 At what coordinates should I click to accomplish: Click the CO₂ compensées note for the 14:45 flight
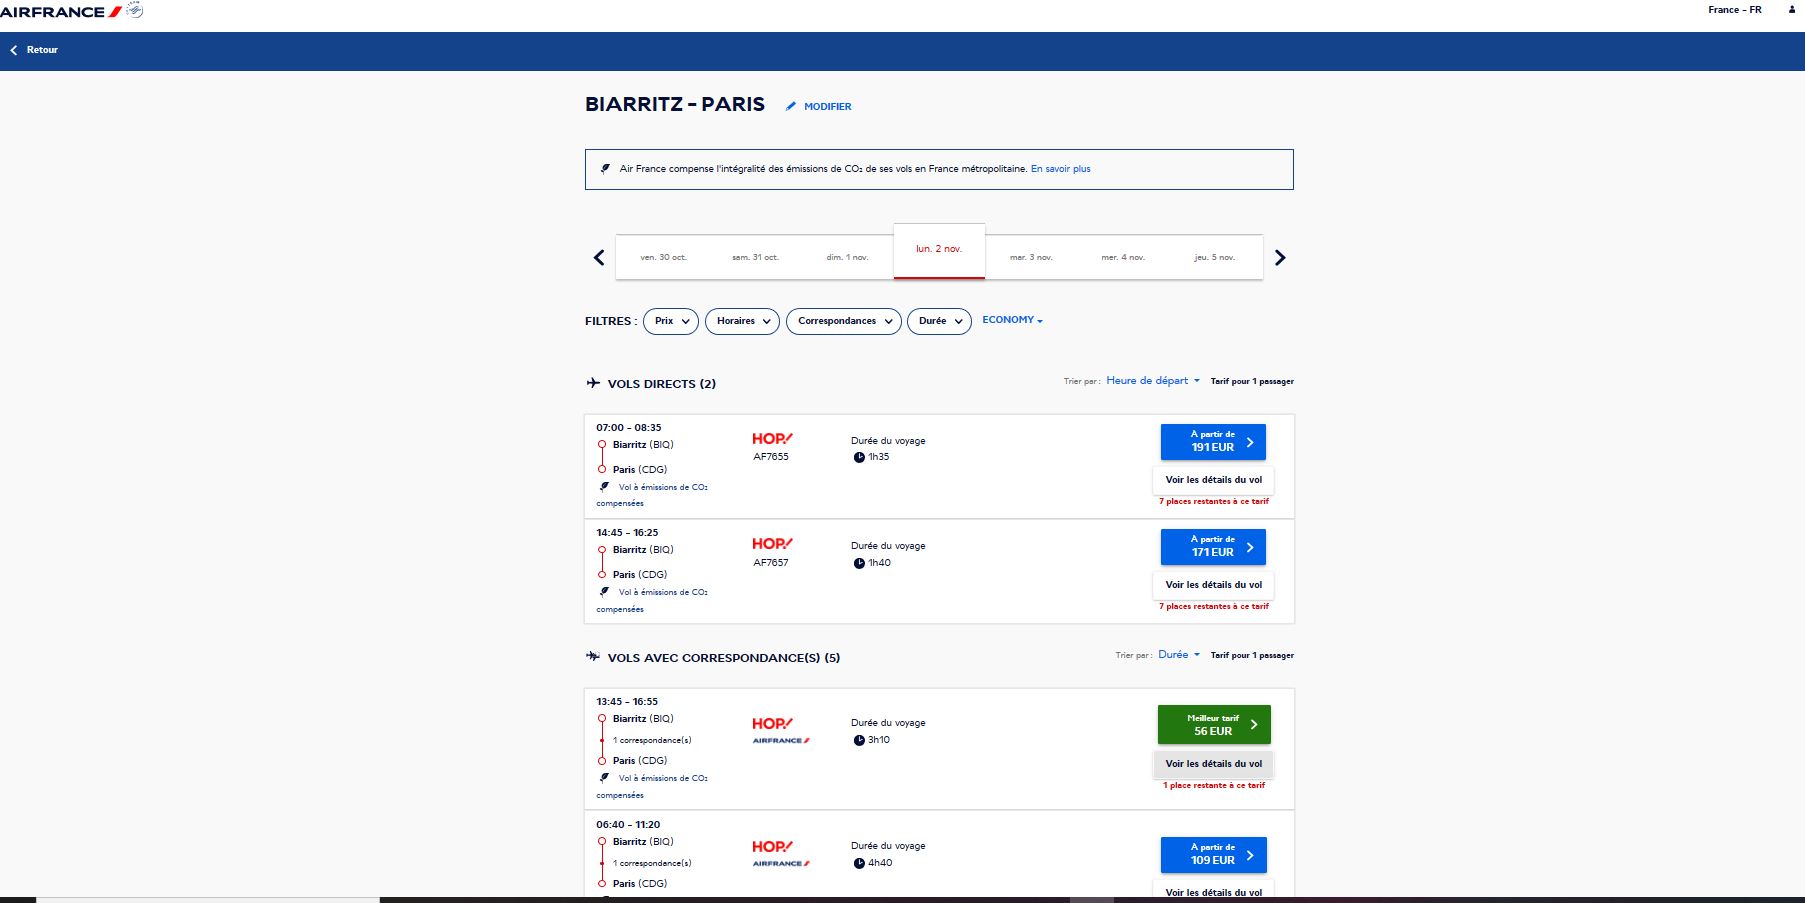click(652, 600)
